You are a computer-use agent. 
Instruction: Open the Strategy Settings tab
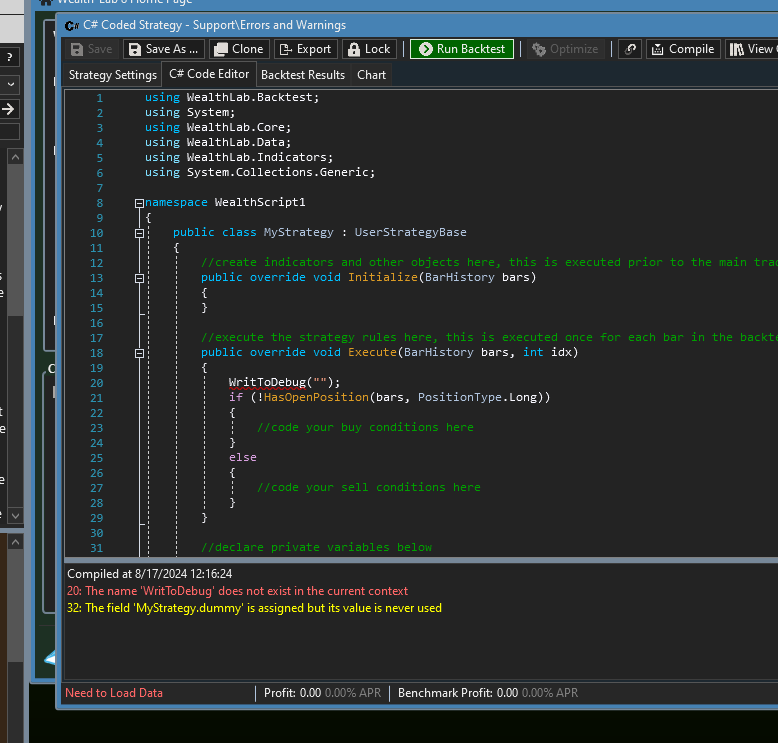(x=112, y=75)
